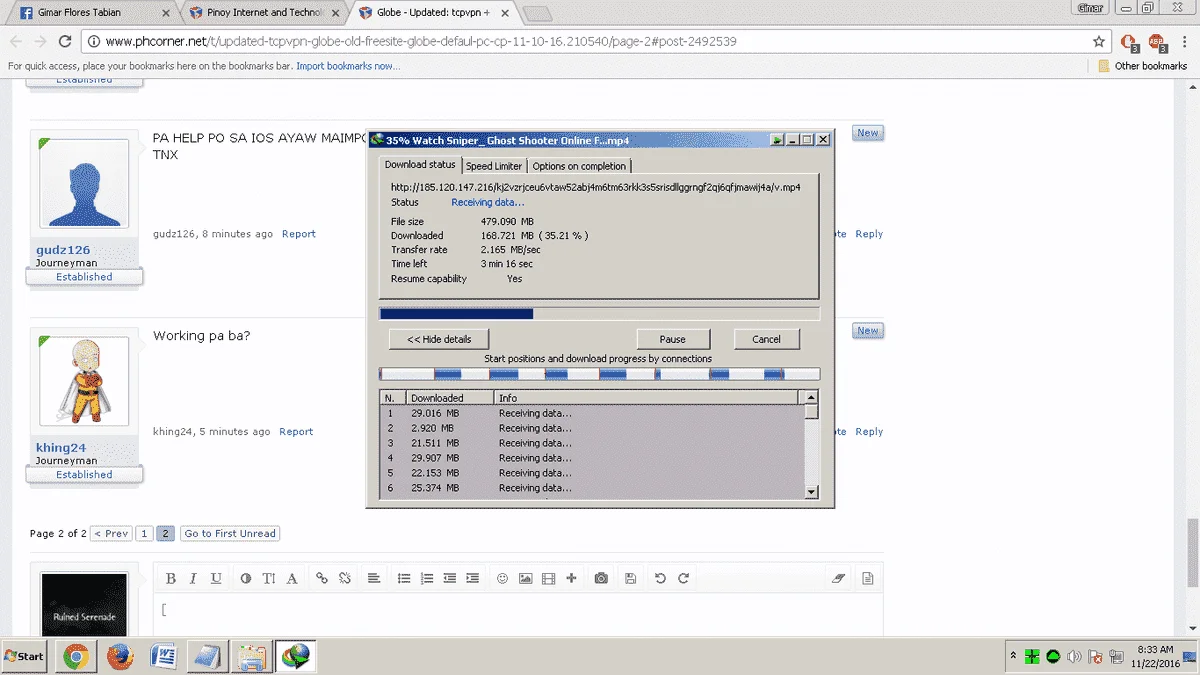Open page 1 of the thread
1200x675 pixels.
(x=144, y=534)
